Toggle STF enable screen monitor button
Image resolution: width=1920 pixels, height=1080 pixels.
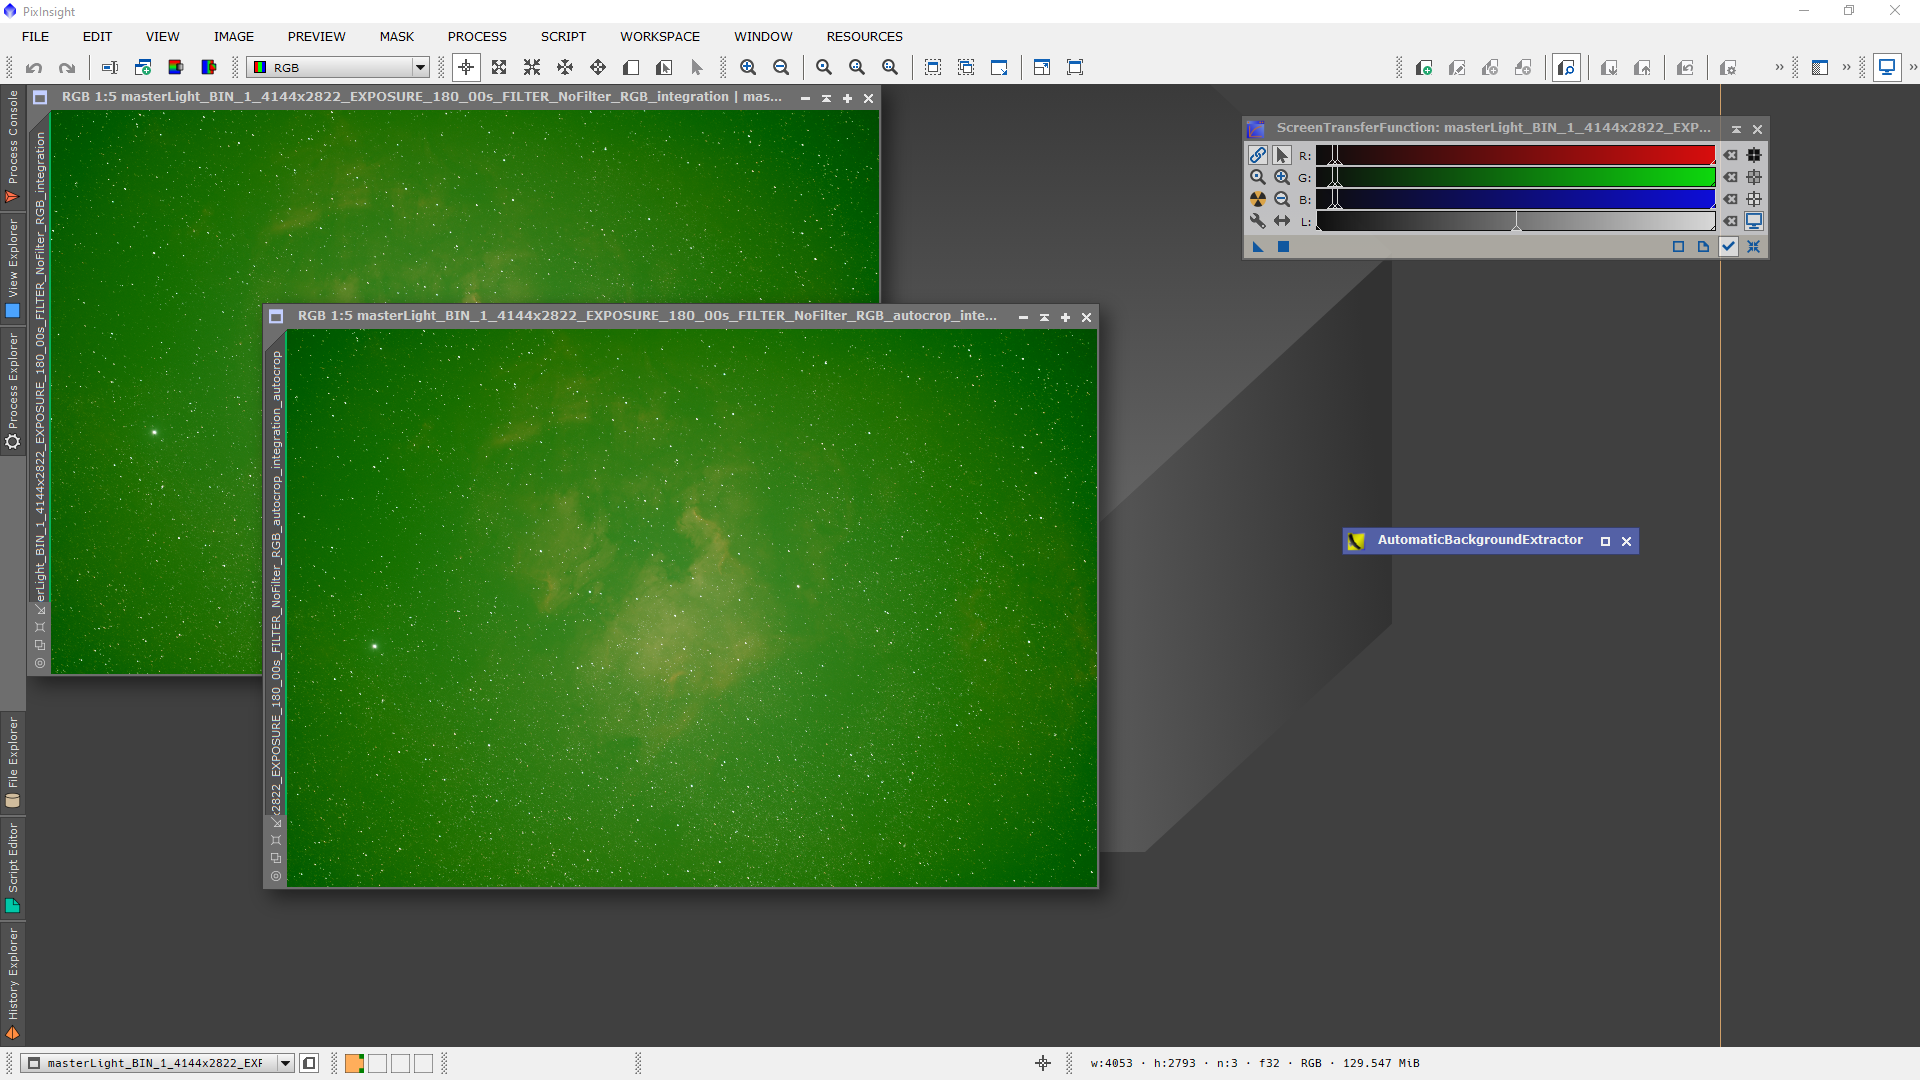click(1754, 221)
